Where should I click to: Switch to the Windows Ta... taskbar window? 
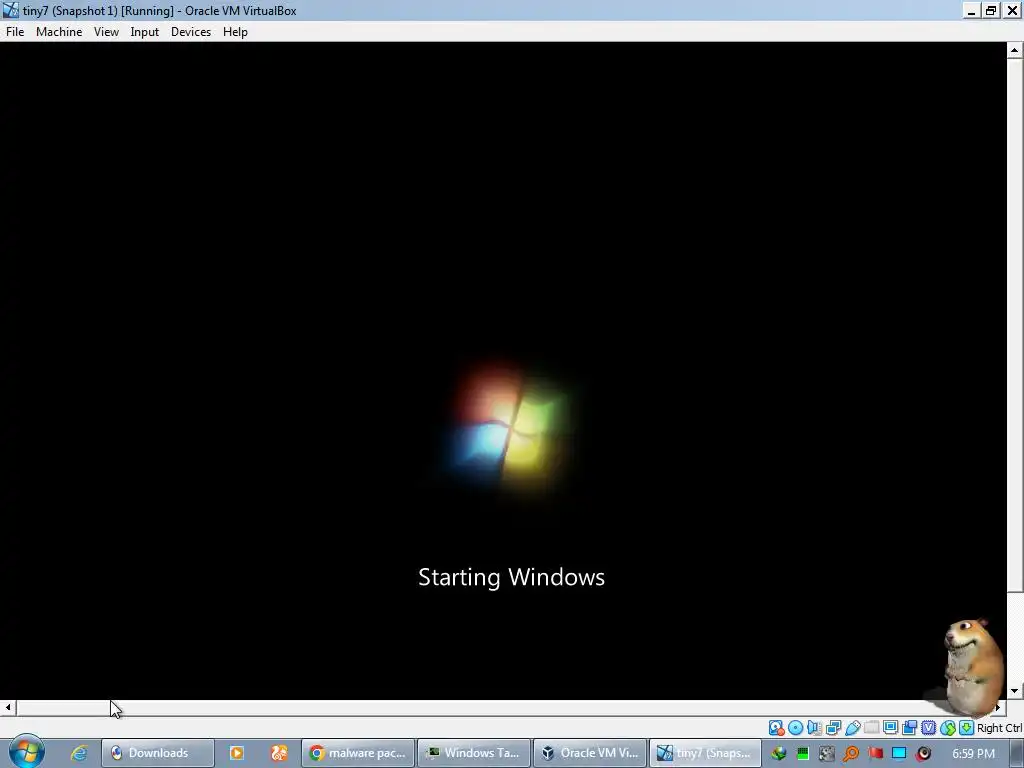473,753
